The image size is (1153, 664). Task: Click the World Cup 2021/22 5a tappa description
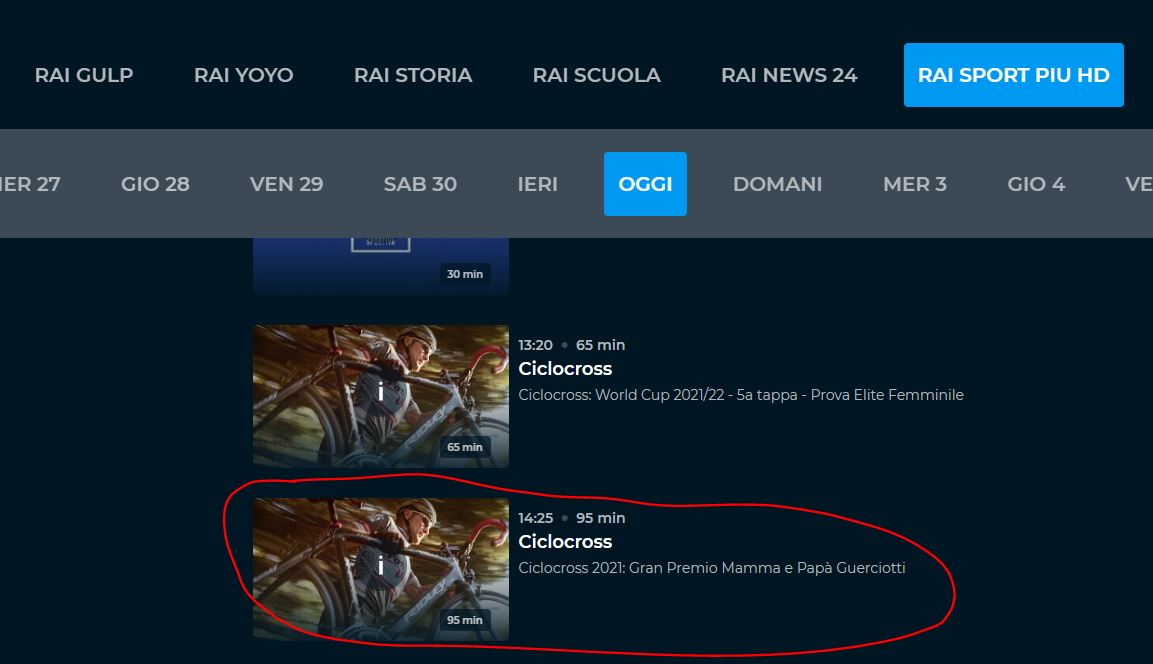pyautogui.click(x=740, y=395)
